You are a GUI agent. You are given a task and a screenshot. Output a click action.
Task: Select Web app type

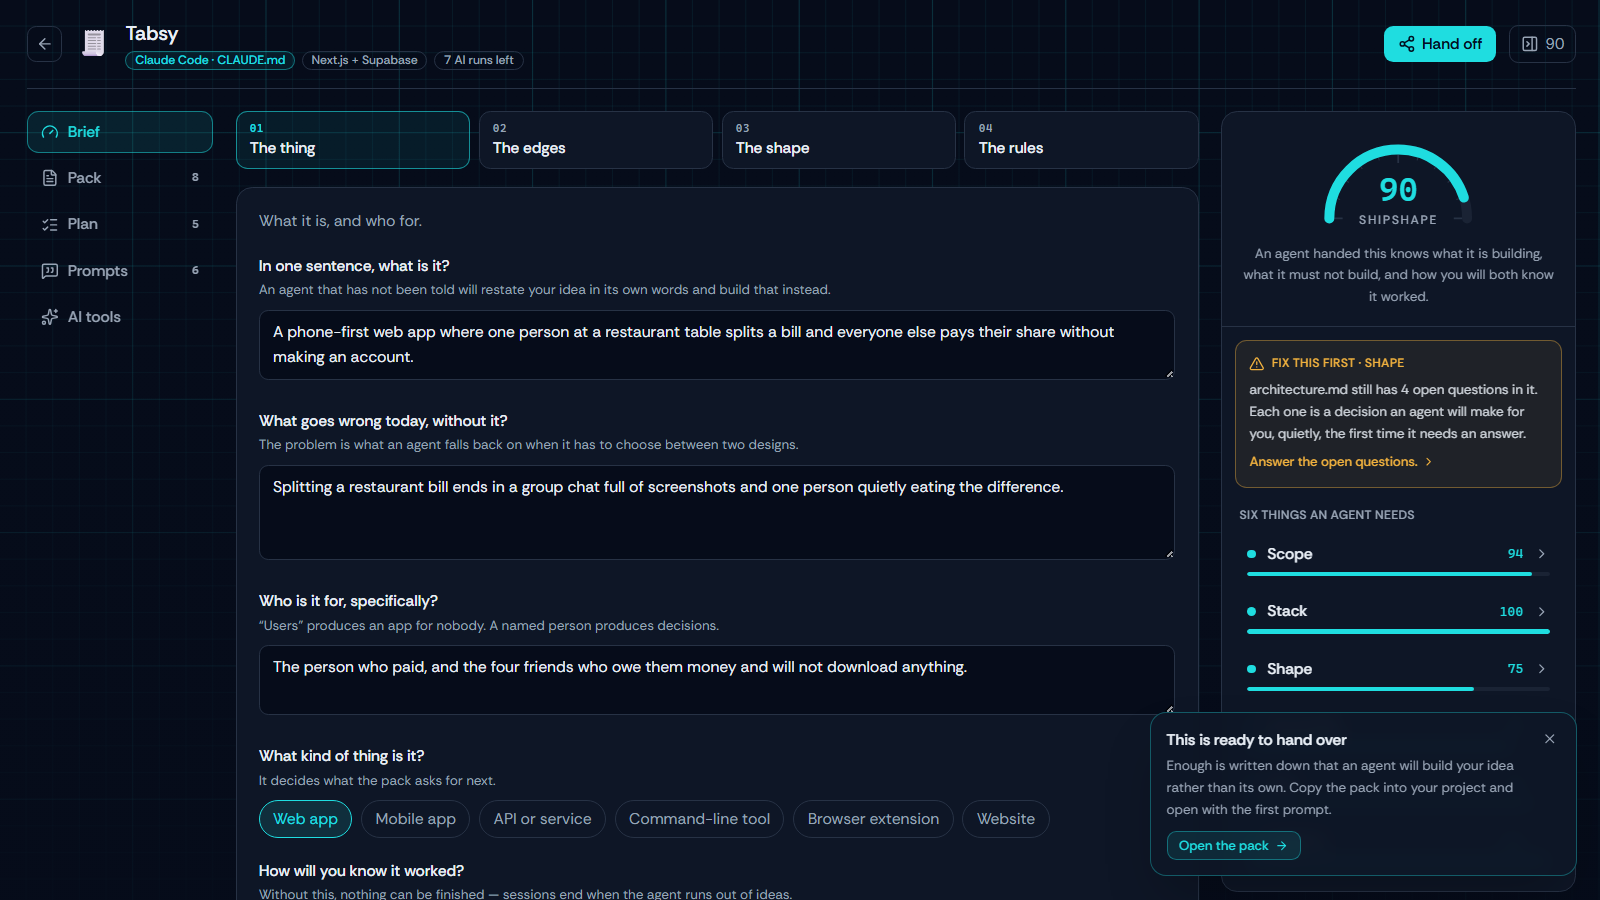pos(305,819)
